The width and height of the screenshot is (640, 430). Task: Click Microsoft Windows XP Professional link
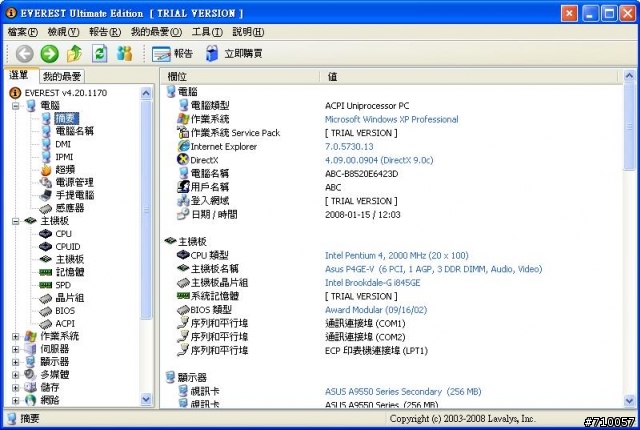391,119
